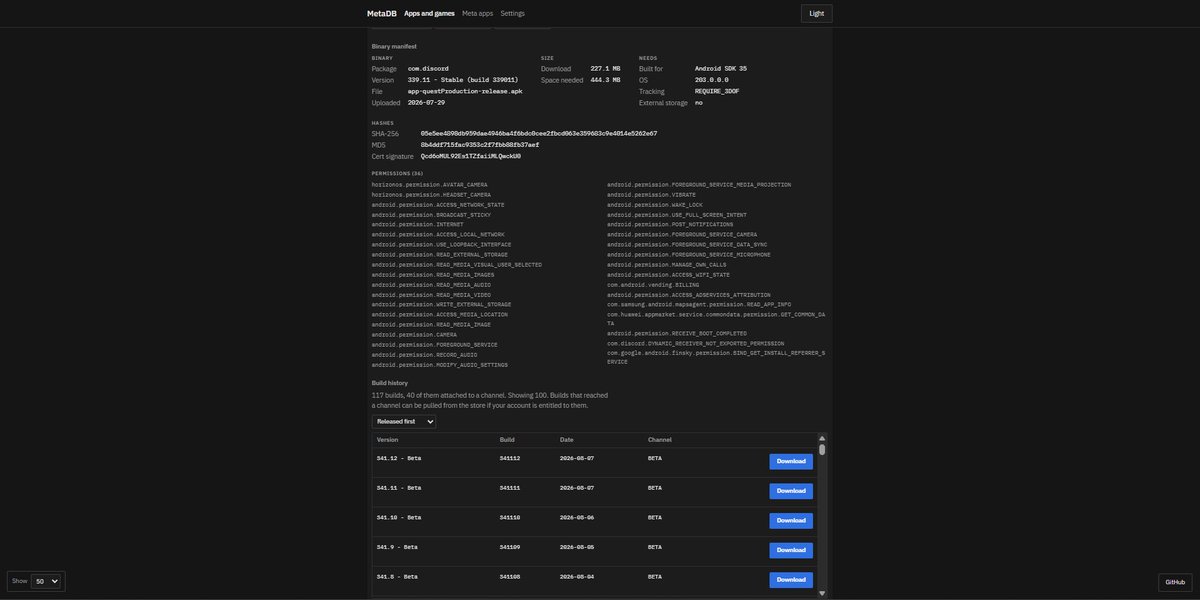This screenshot has height=600, width=1200.
Task: Click the horizonos.permission.AVATAR_CAMERA entry
Action: tap(430, 185)
